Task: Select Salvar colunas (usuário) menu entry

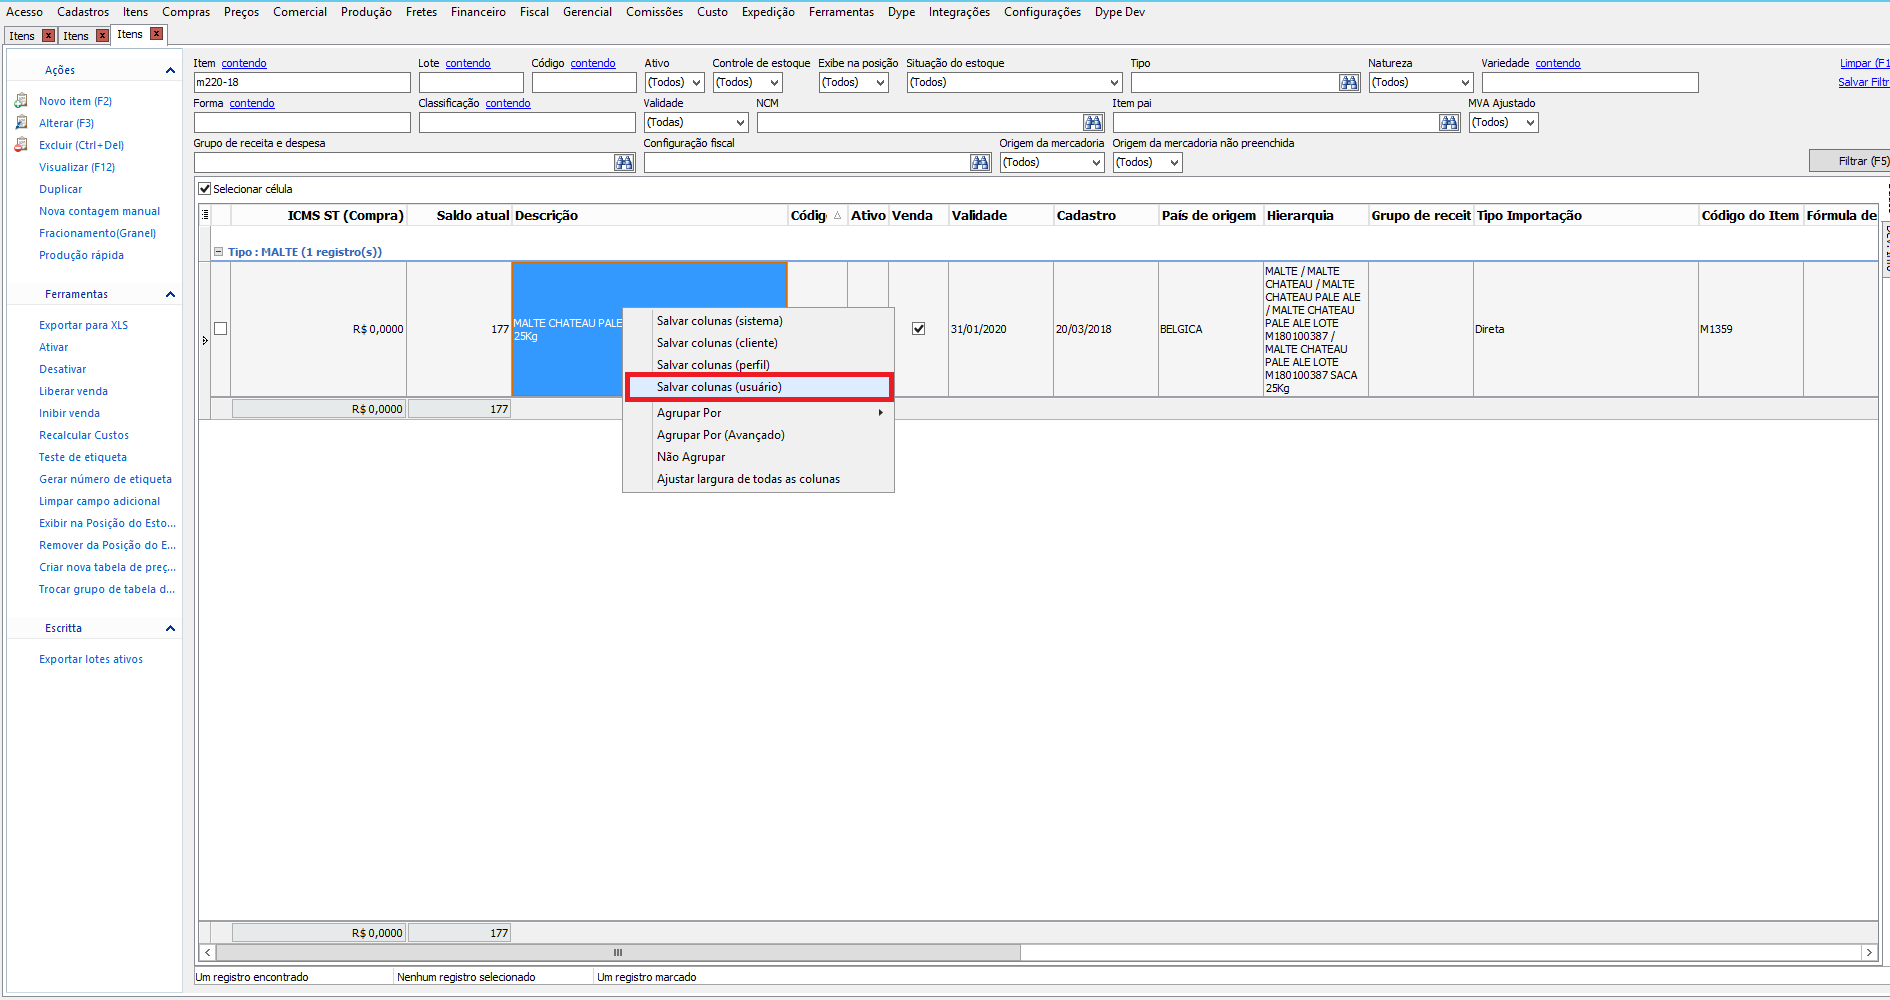Action: click(759, 387)
